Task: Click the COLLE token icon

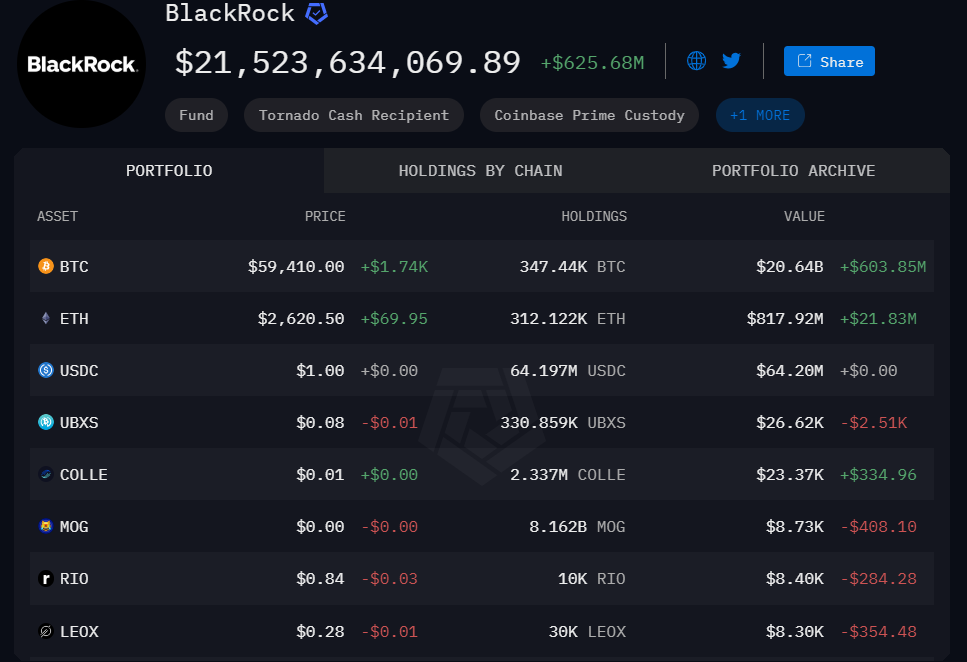Action: (44, 474)
